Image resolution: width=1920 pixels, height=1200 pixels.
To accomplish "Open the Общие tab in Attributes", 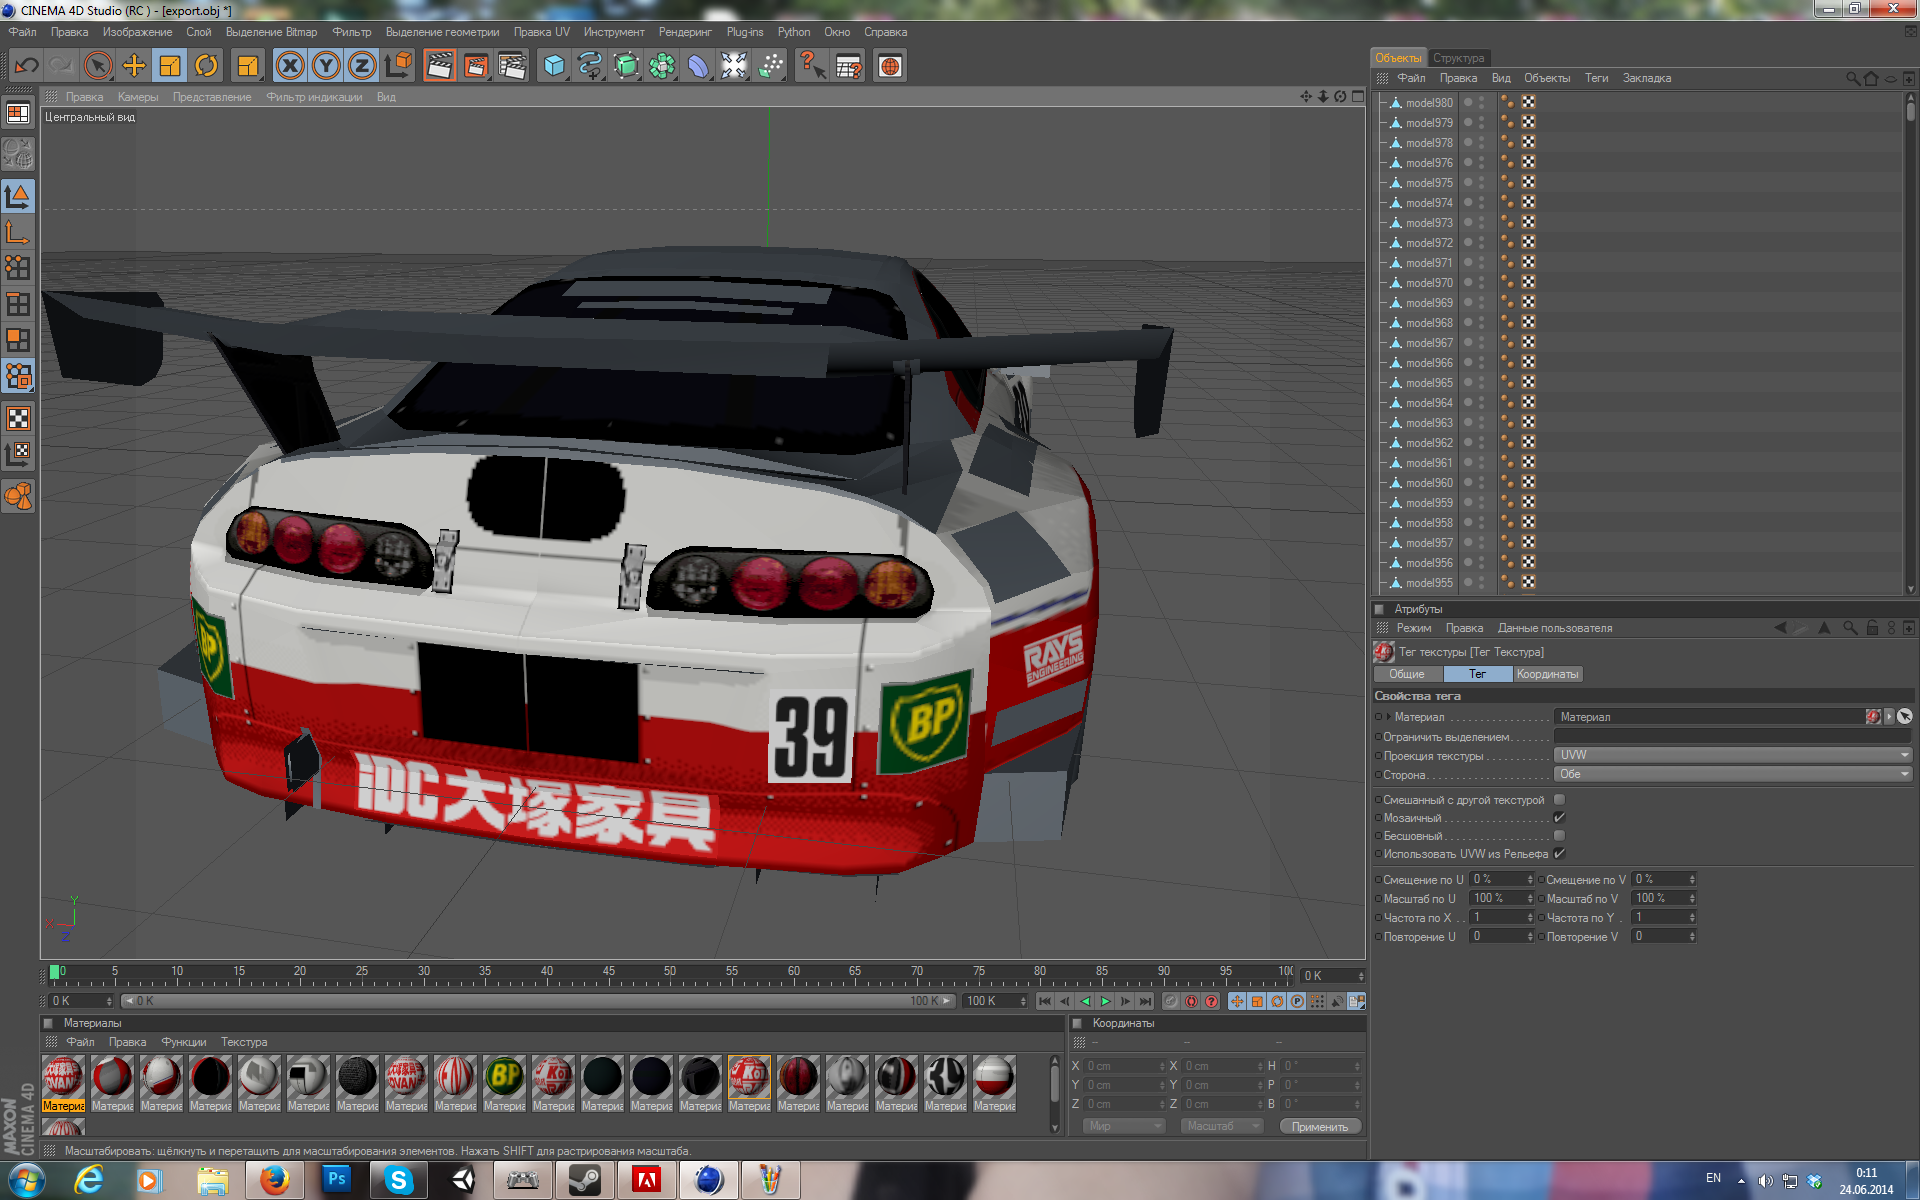I will pyautogui.click(x=1406, y=674).
